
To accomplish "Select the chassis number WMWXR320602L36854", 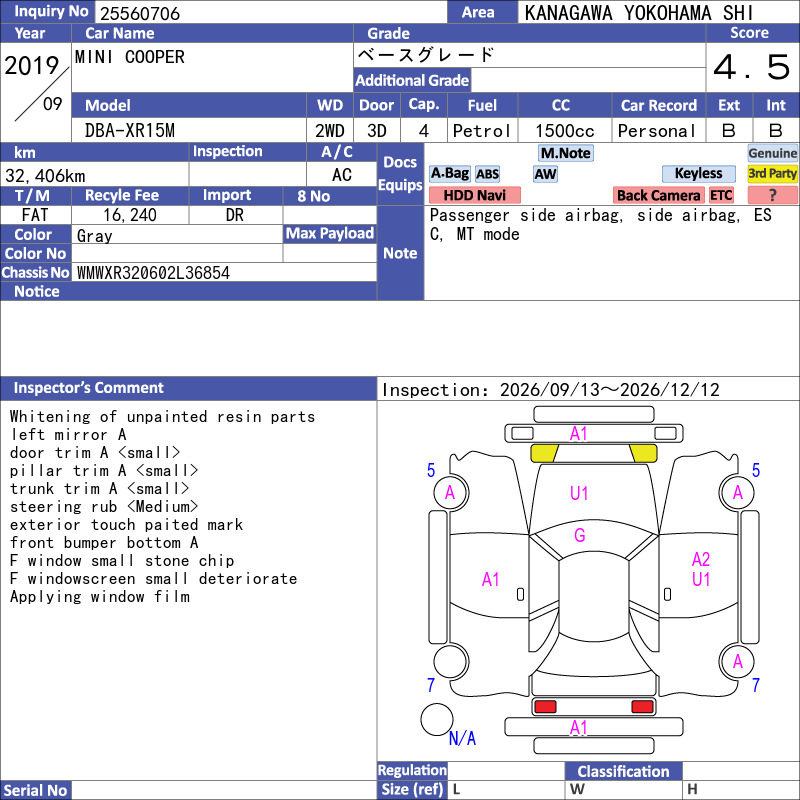I will (153, 273).
